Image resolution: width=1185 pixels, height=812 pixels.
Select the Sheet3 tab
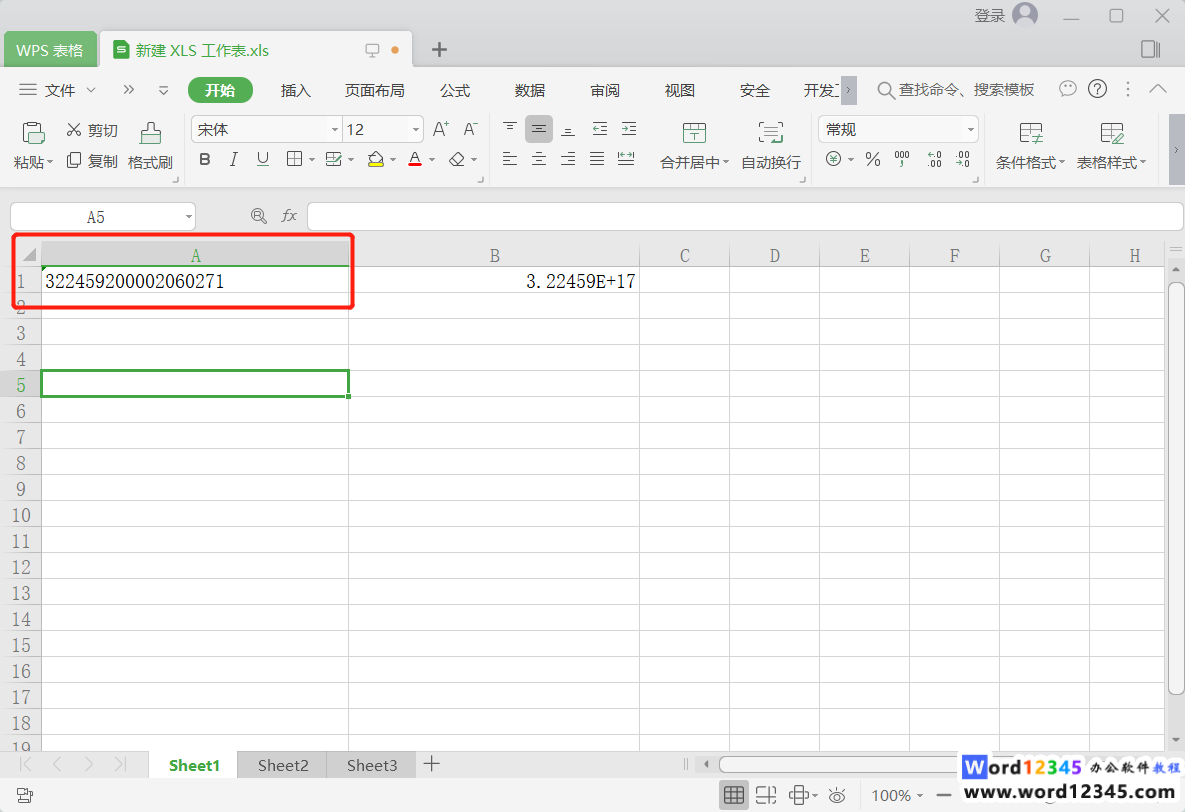[372, 765]
